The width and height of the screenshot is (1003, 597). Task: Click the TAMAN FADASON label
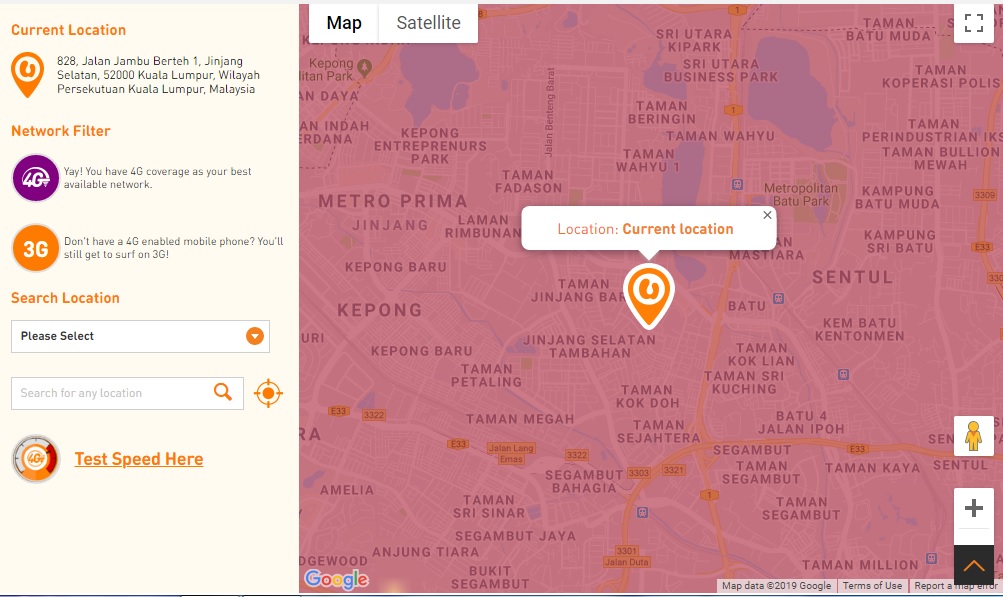click(528, 181)
